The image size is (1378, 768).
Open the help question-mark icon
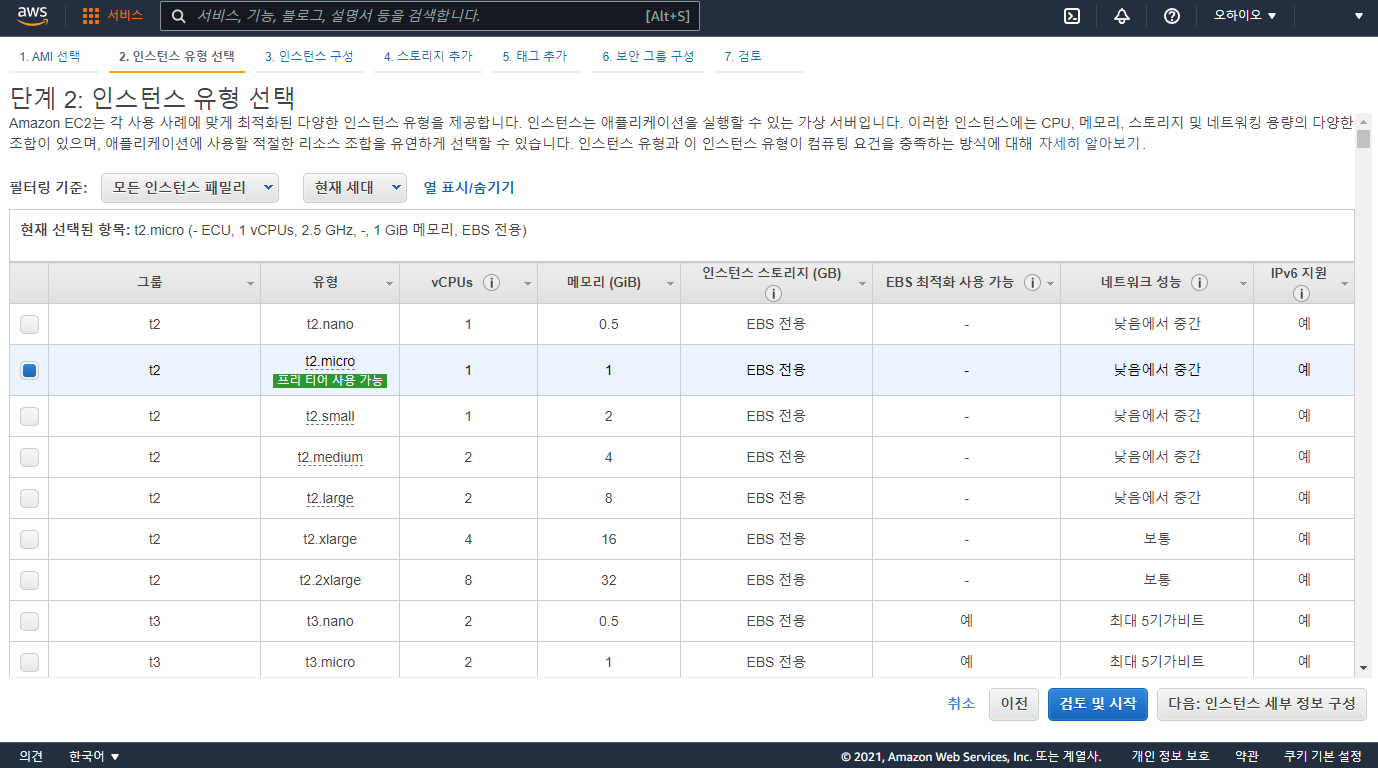pos(1172,16)
